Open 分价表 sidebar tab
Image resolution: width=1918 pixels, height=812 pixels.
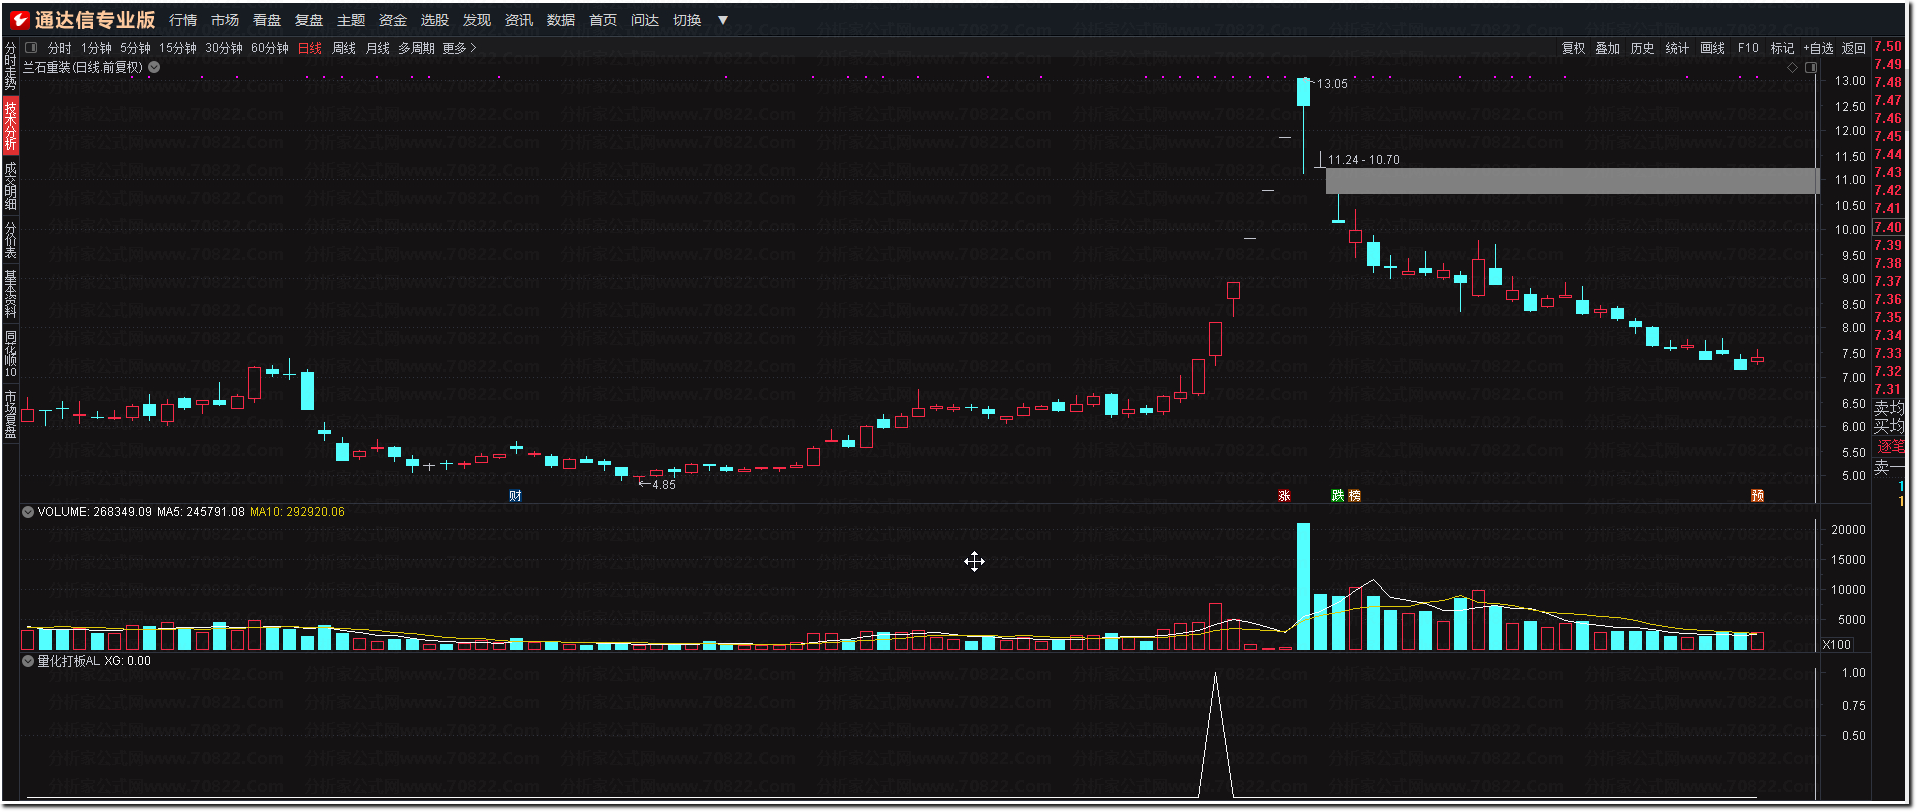10,241
